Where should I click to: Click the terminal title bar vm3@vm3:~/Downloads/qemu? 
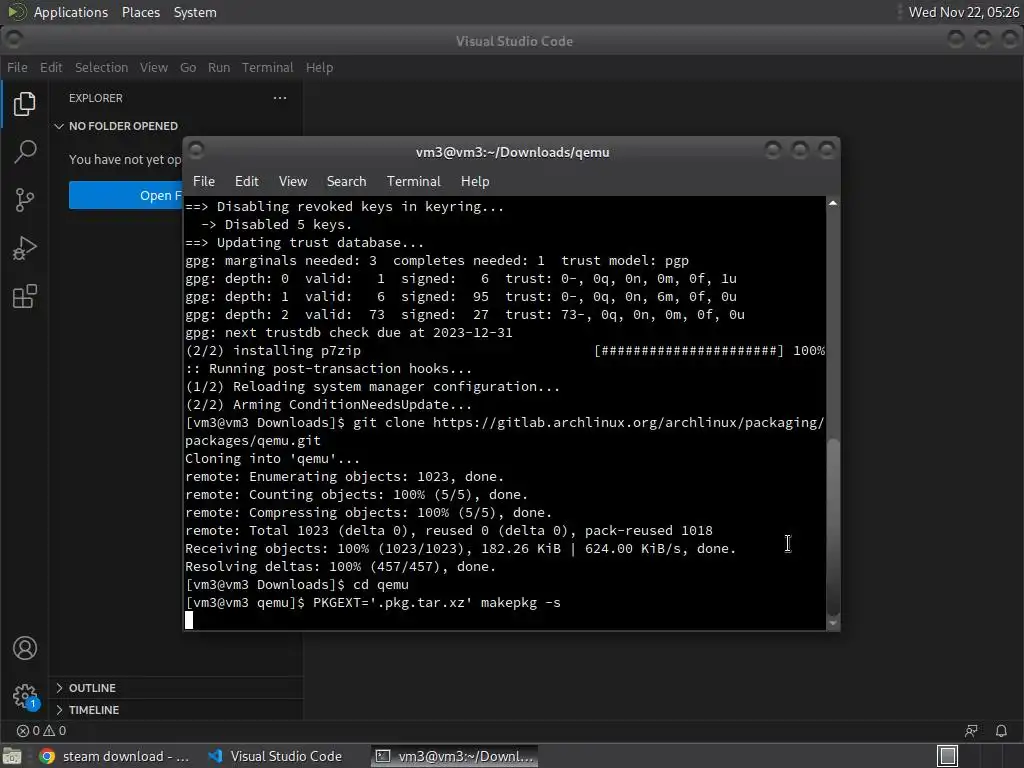[x=513, y=152]
